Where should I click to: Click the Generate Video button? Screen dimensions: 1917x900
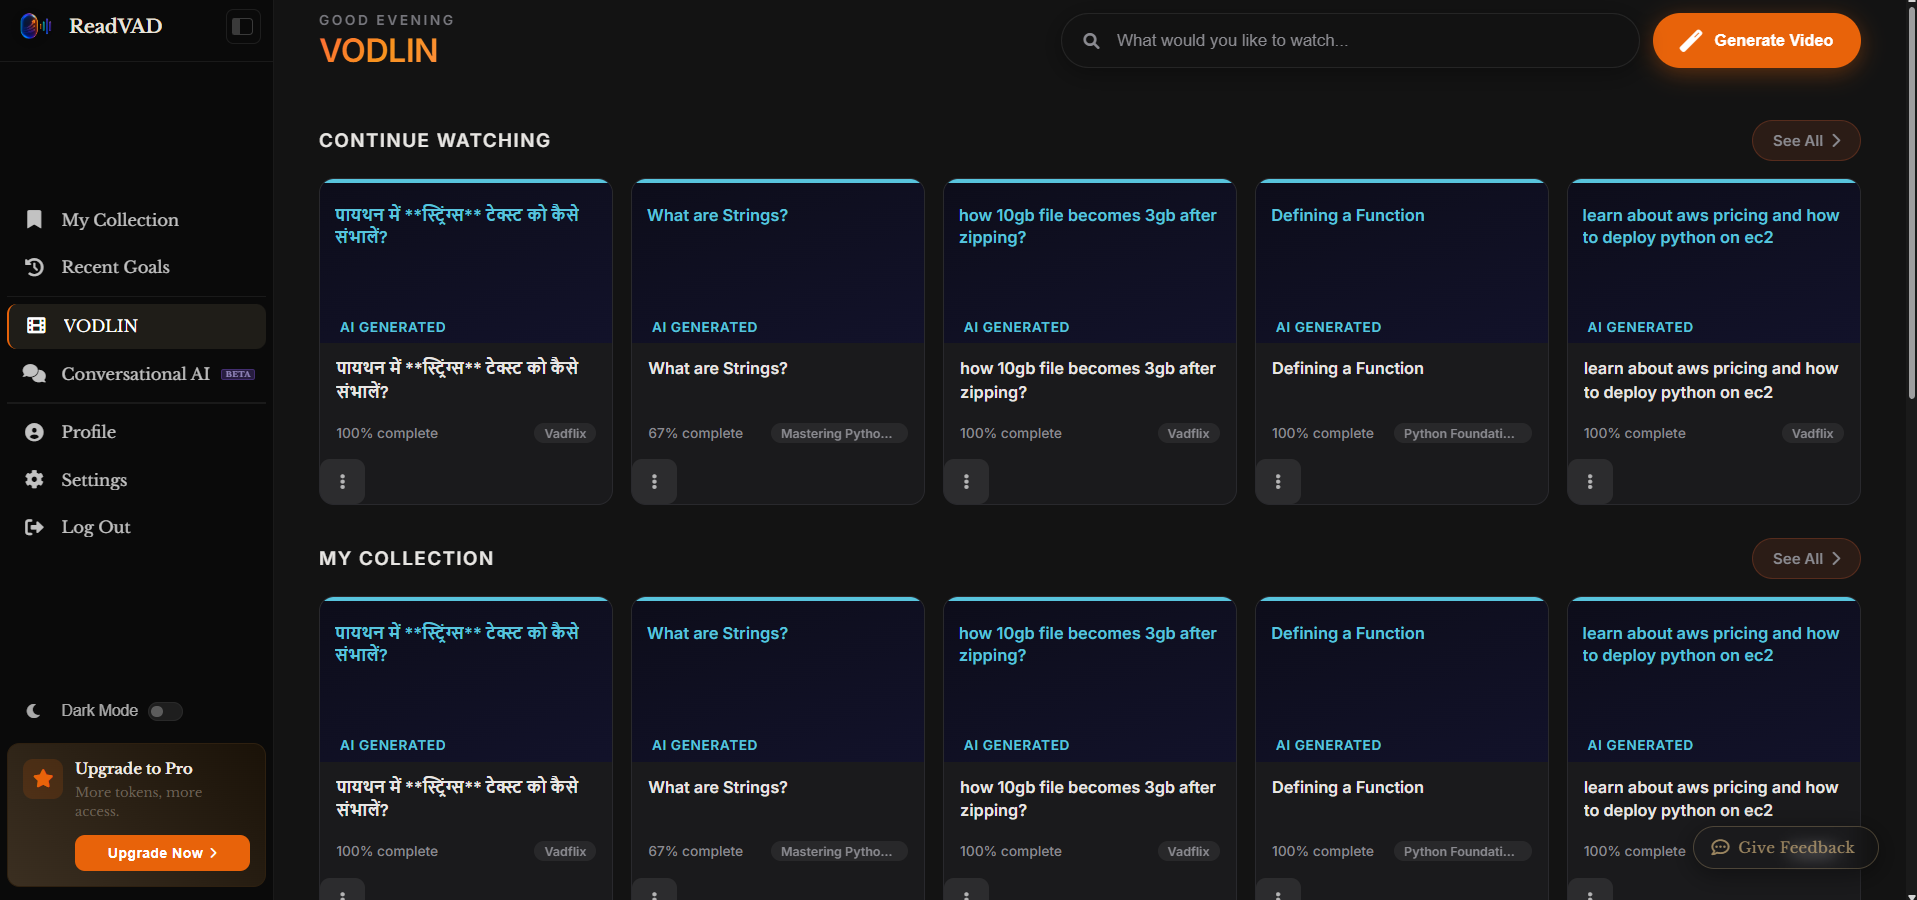[x=1756, y=41]
